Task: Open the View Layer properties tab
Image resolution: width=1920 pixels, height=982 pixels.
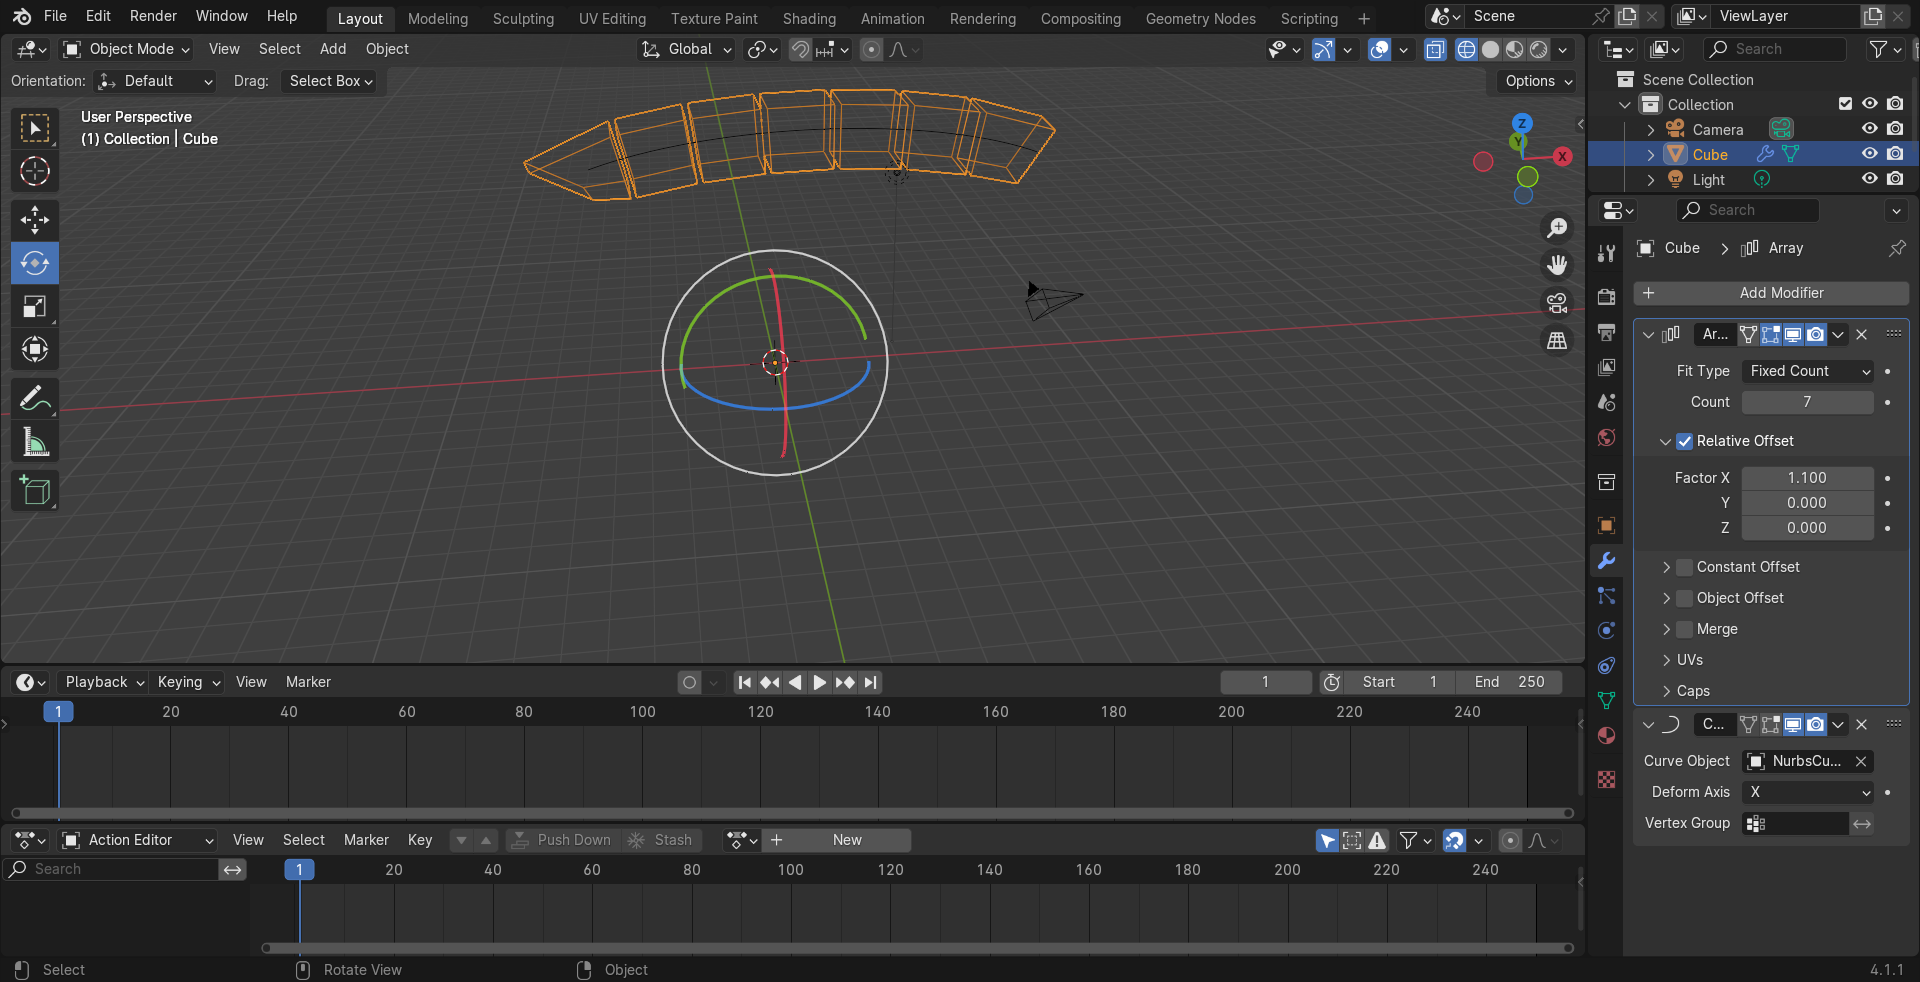Action: (x=1606, y=367)
